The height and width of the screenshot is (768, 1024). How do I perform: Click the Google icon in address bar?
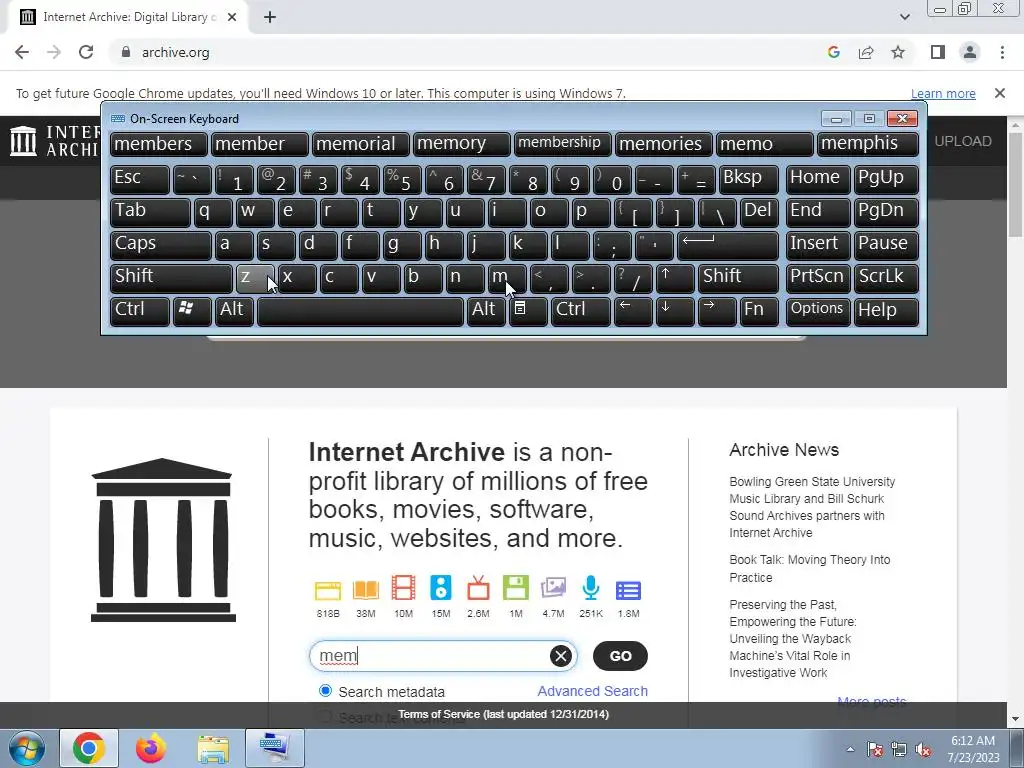click(x=833, y=52)
